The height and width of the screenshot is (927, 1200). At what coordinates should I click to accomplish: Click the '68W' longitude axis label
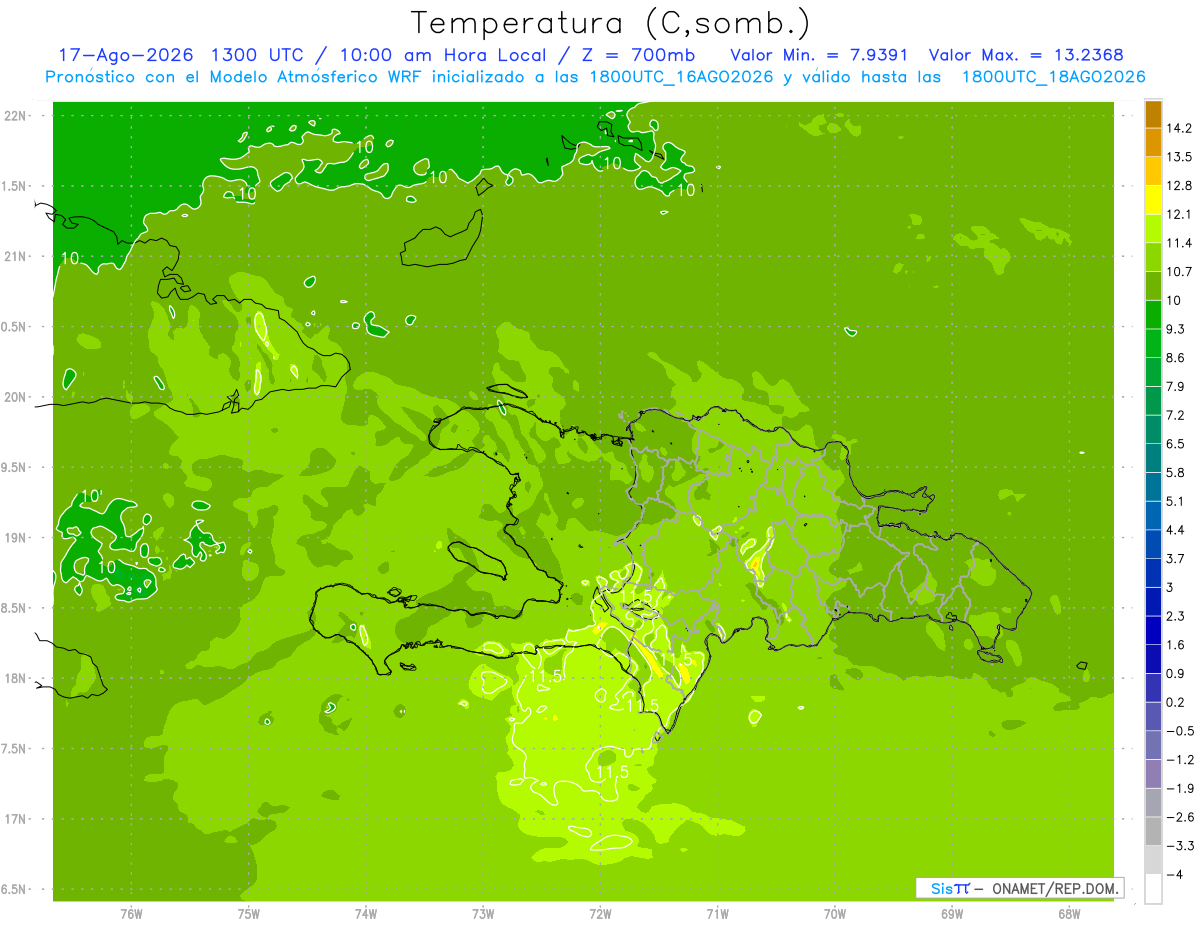click(1069, 913)
